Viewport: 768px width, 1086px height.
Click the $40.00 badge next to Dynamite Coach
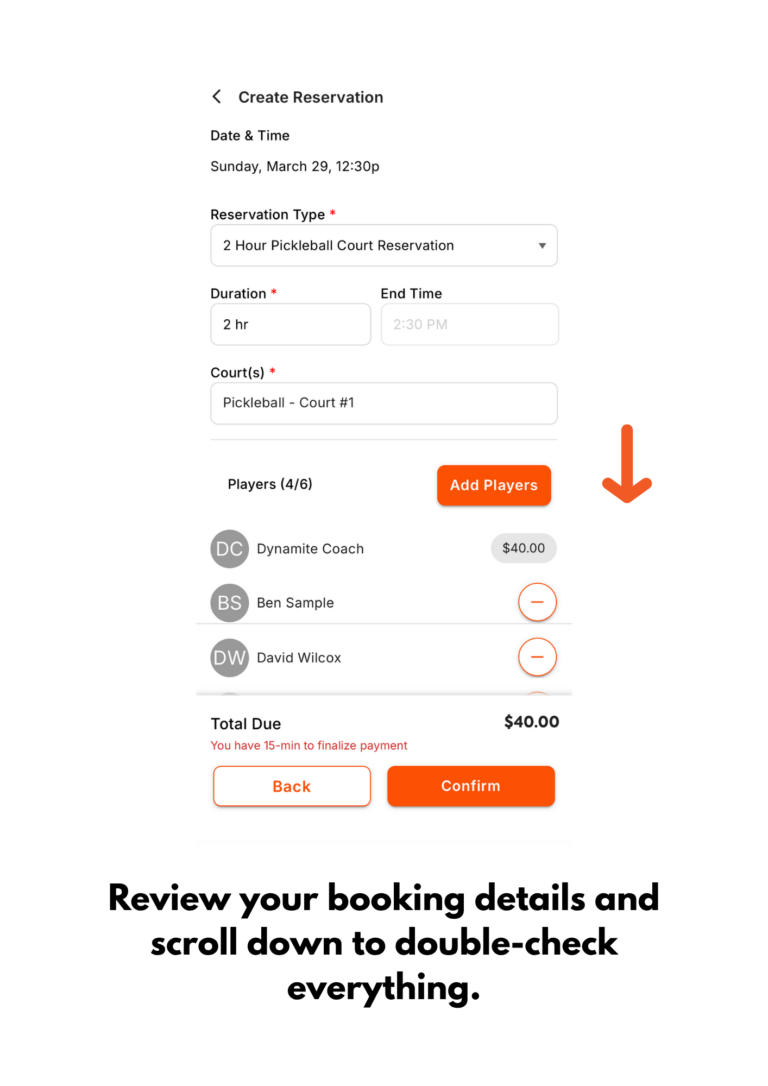[523, 548]
